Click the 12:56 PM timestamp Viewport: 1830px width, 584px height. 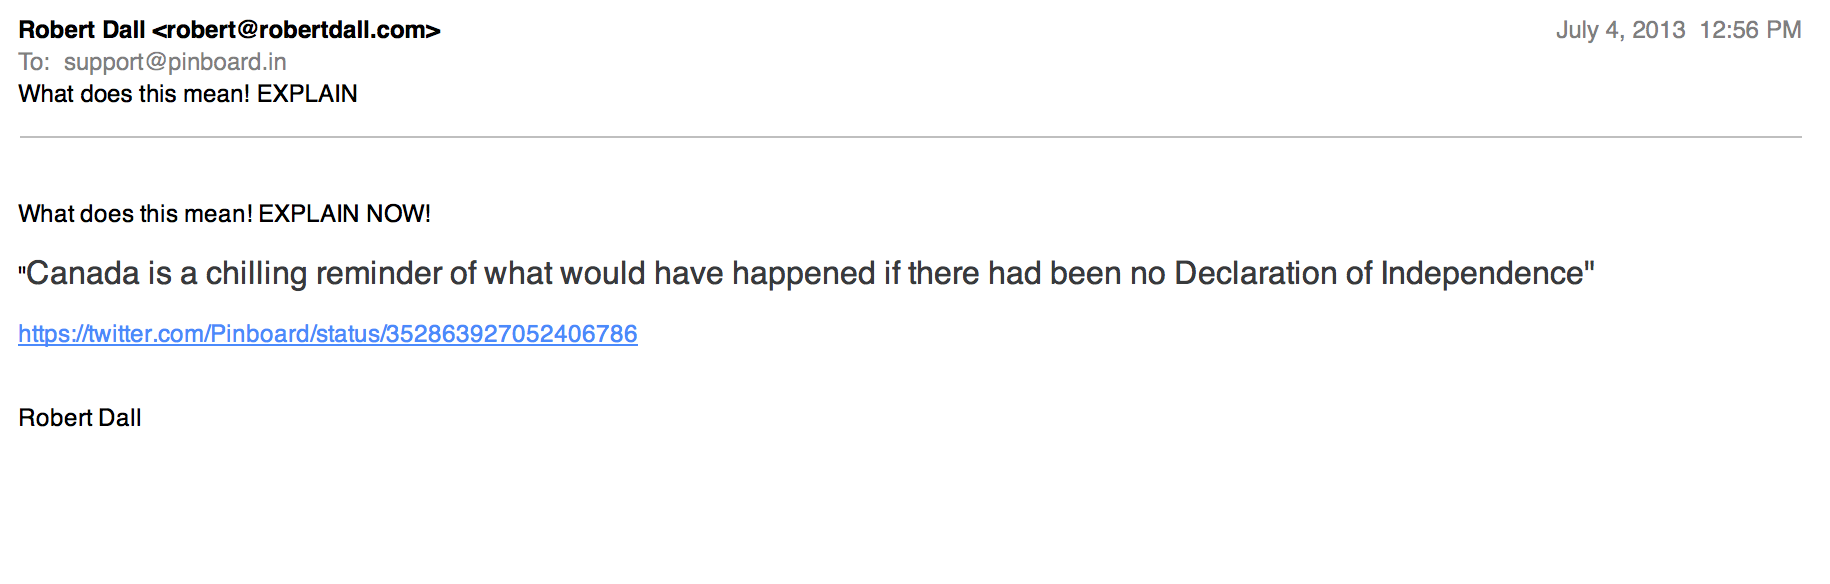[1750, 30]
